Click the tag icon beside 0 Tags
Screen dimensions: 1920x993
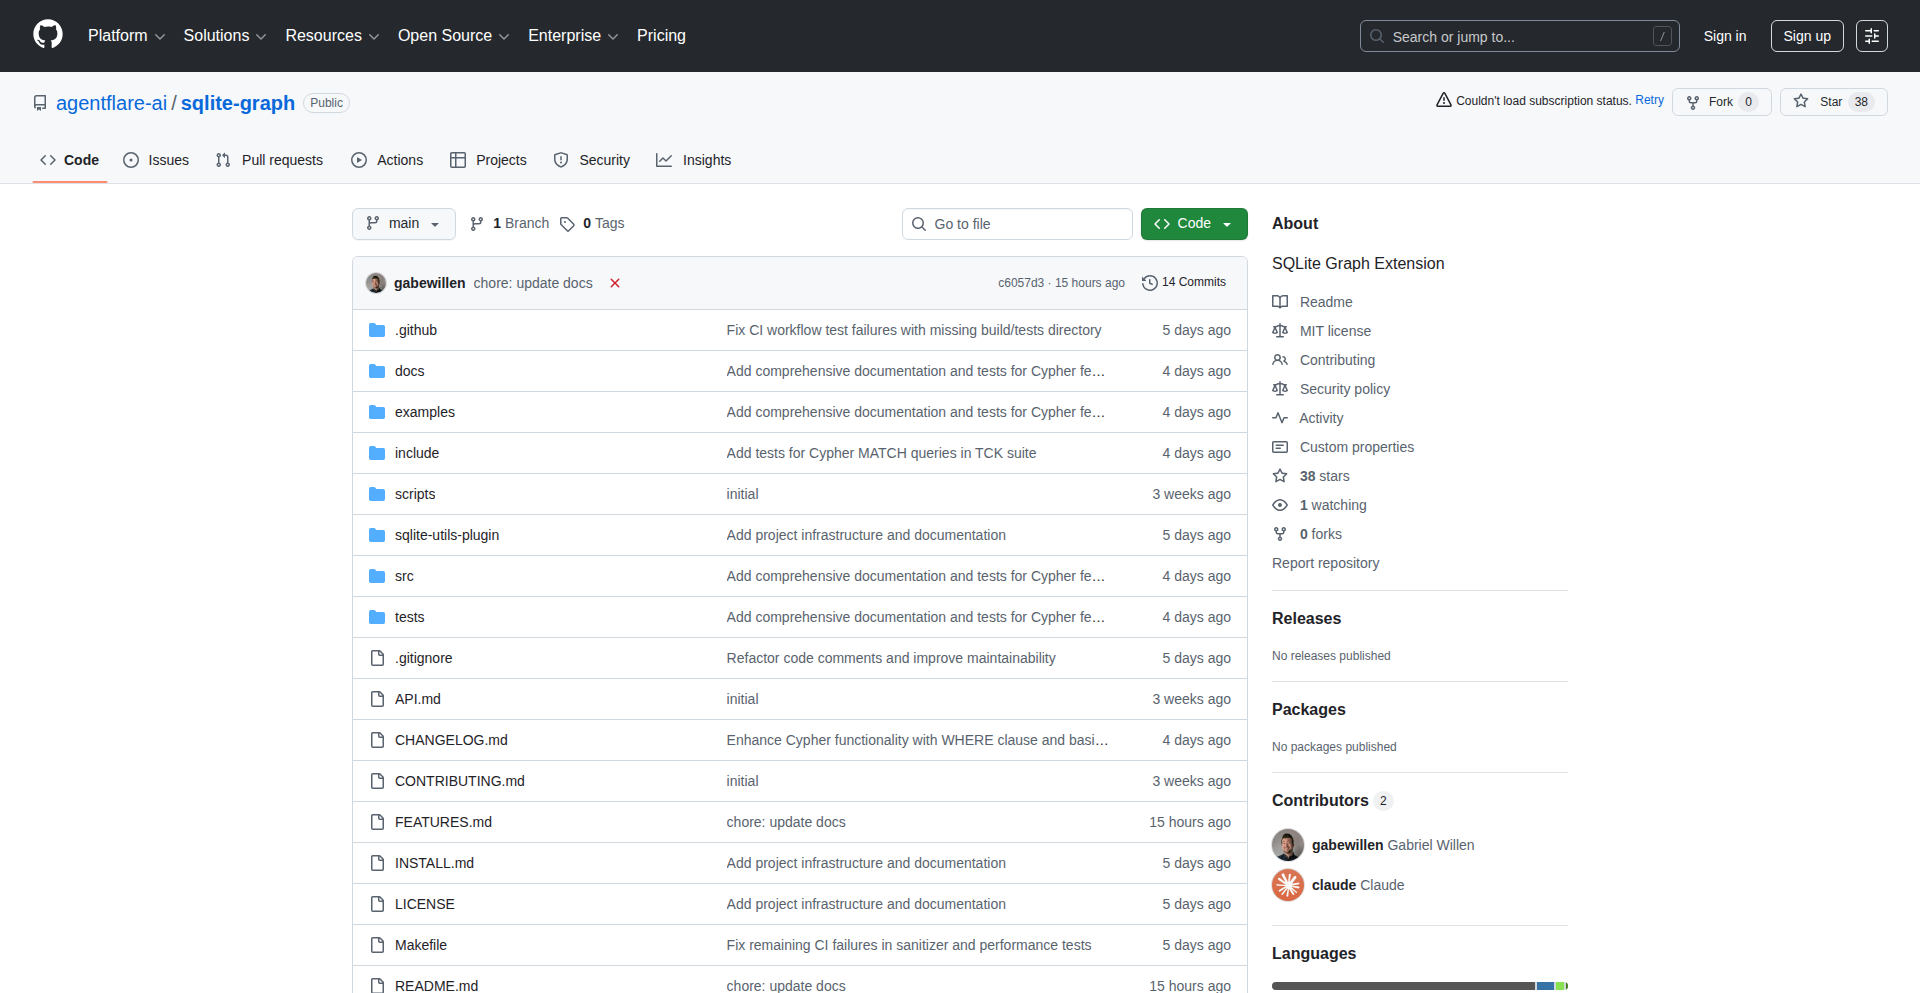point(567,224)
